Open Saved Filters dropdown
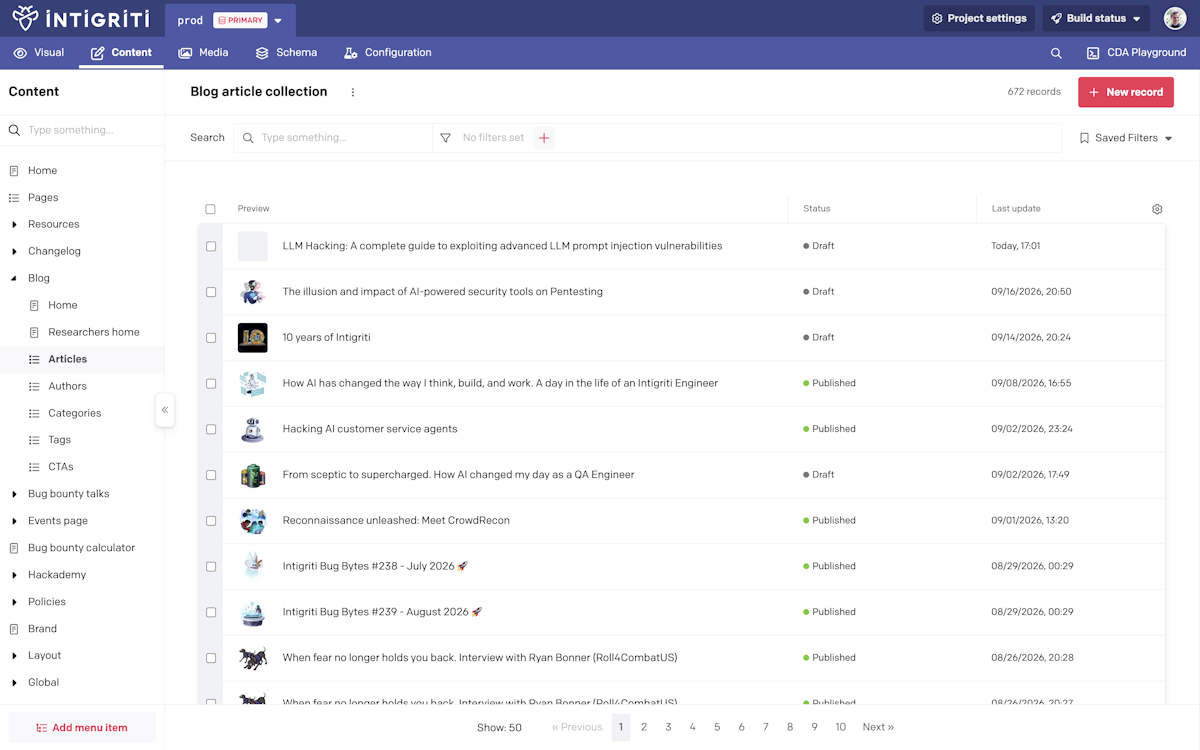This screenshot has width=1200, height=750. click(x=1126, y=138)
